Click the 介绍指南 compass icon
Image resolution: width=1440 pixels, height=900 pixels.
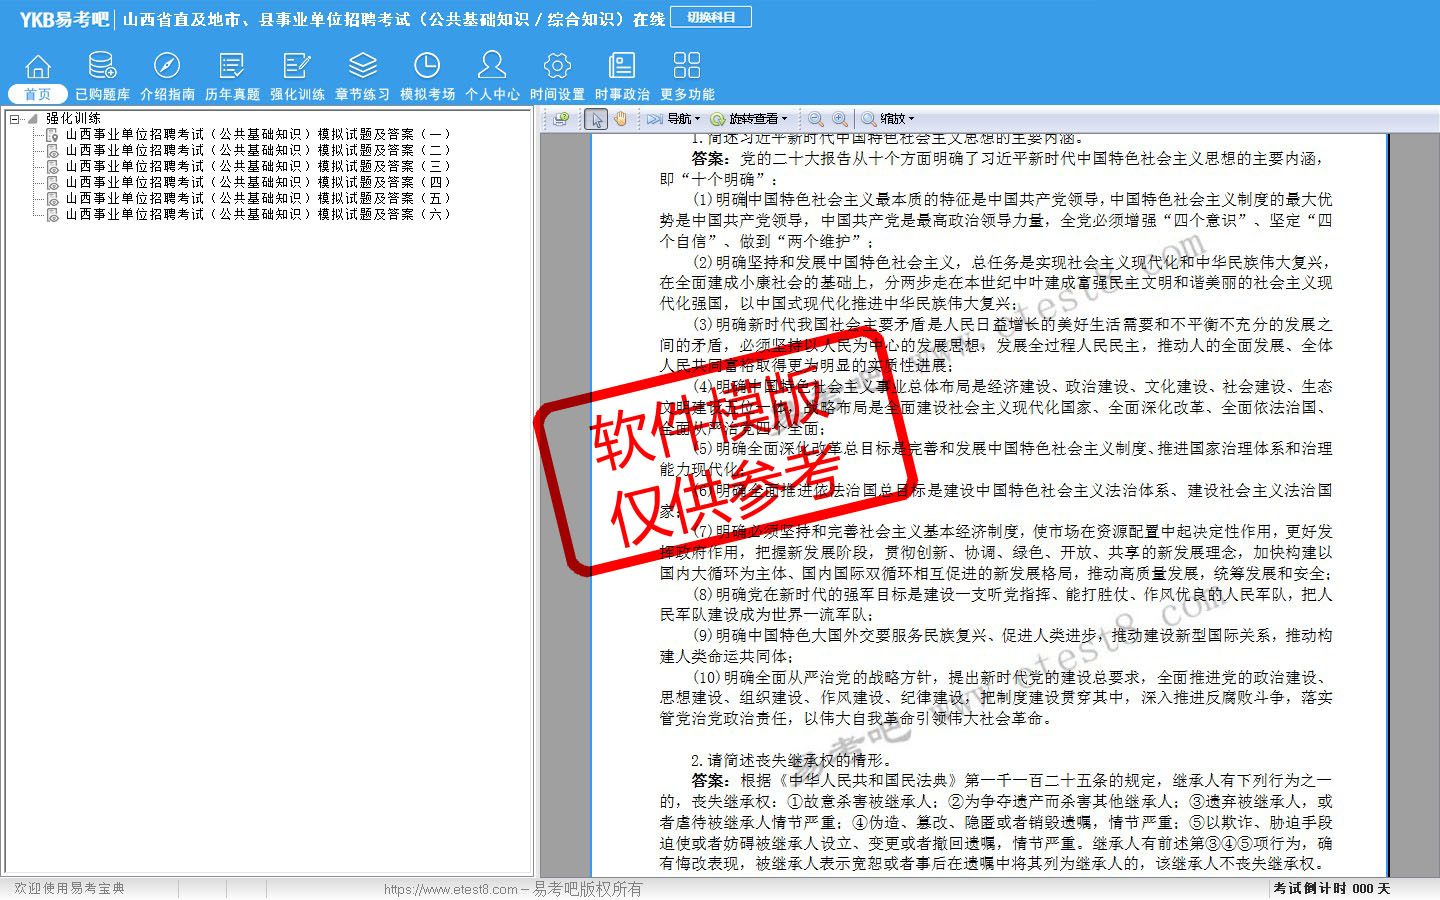pos(167,66)
